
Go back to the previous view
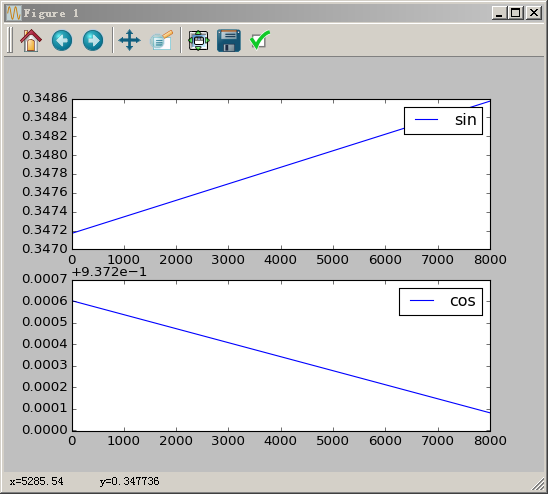tap(62, 41)
